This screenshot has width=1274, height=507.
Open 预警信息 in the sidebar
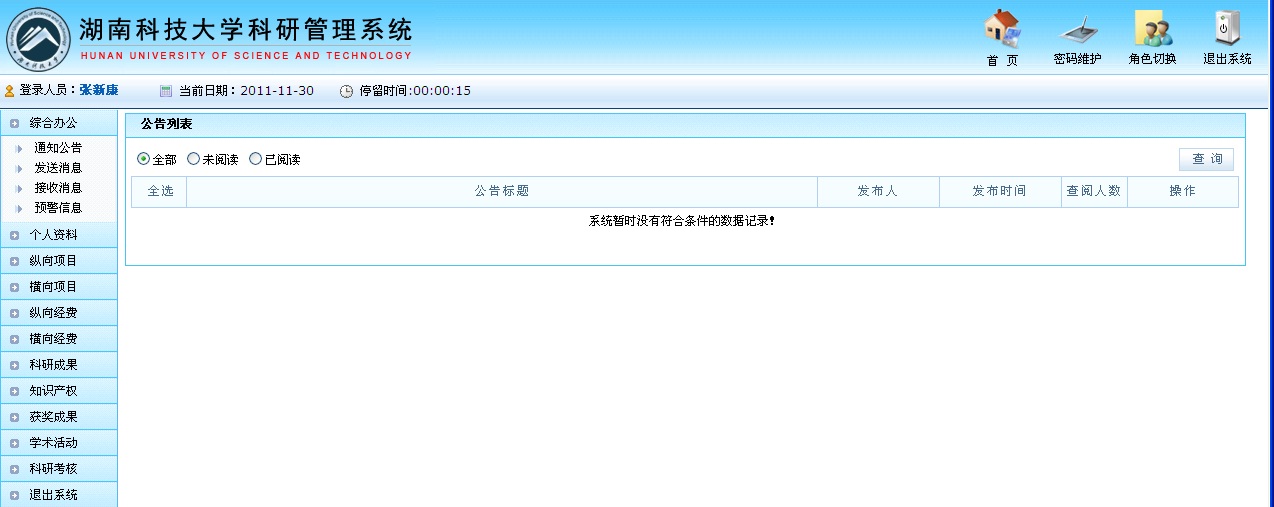(58, 208)
